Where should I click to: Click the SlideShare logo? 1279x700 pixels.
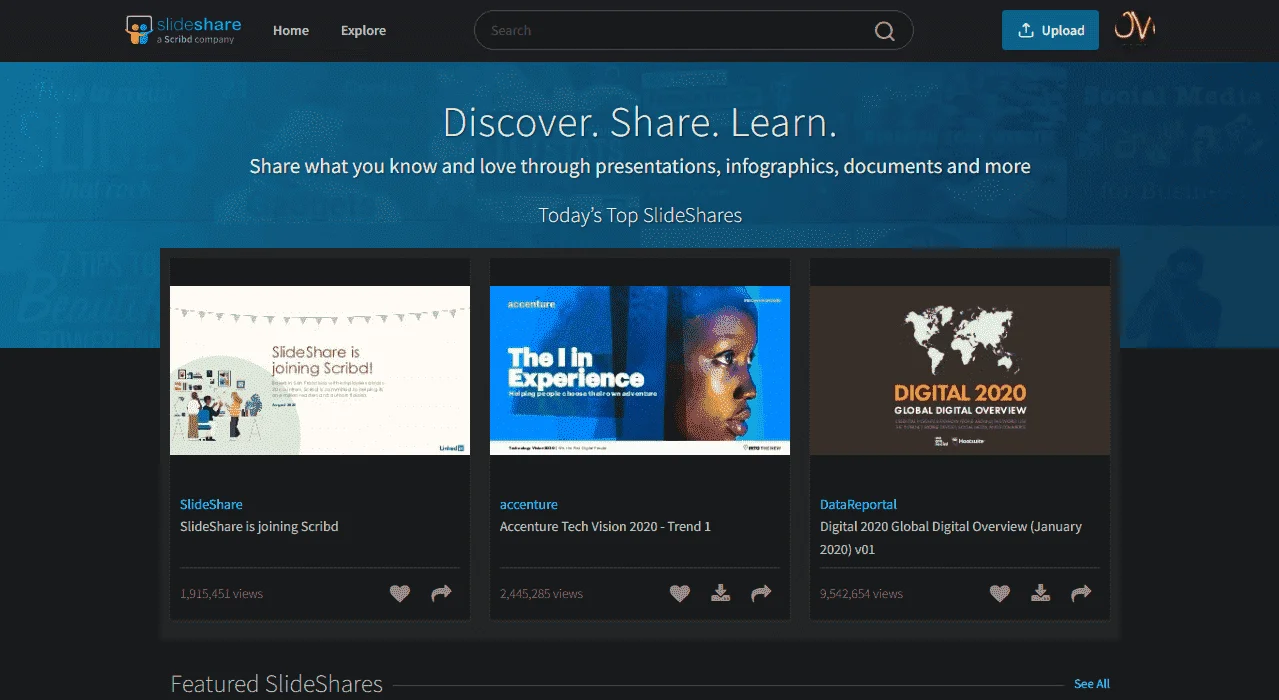tap(183, 30)
